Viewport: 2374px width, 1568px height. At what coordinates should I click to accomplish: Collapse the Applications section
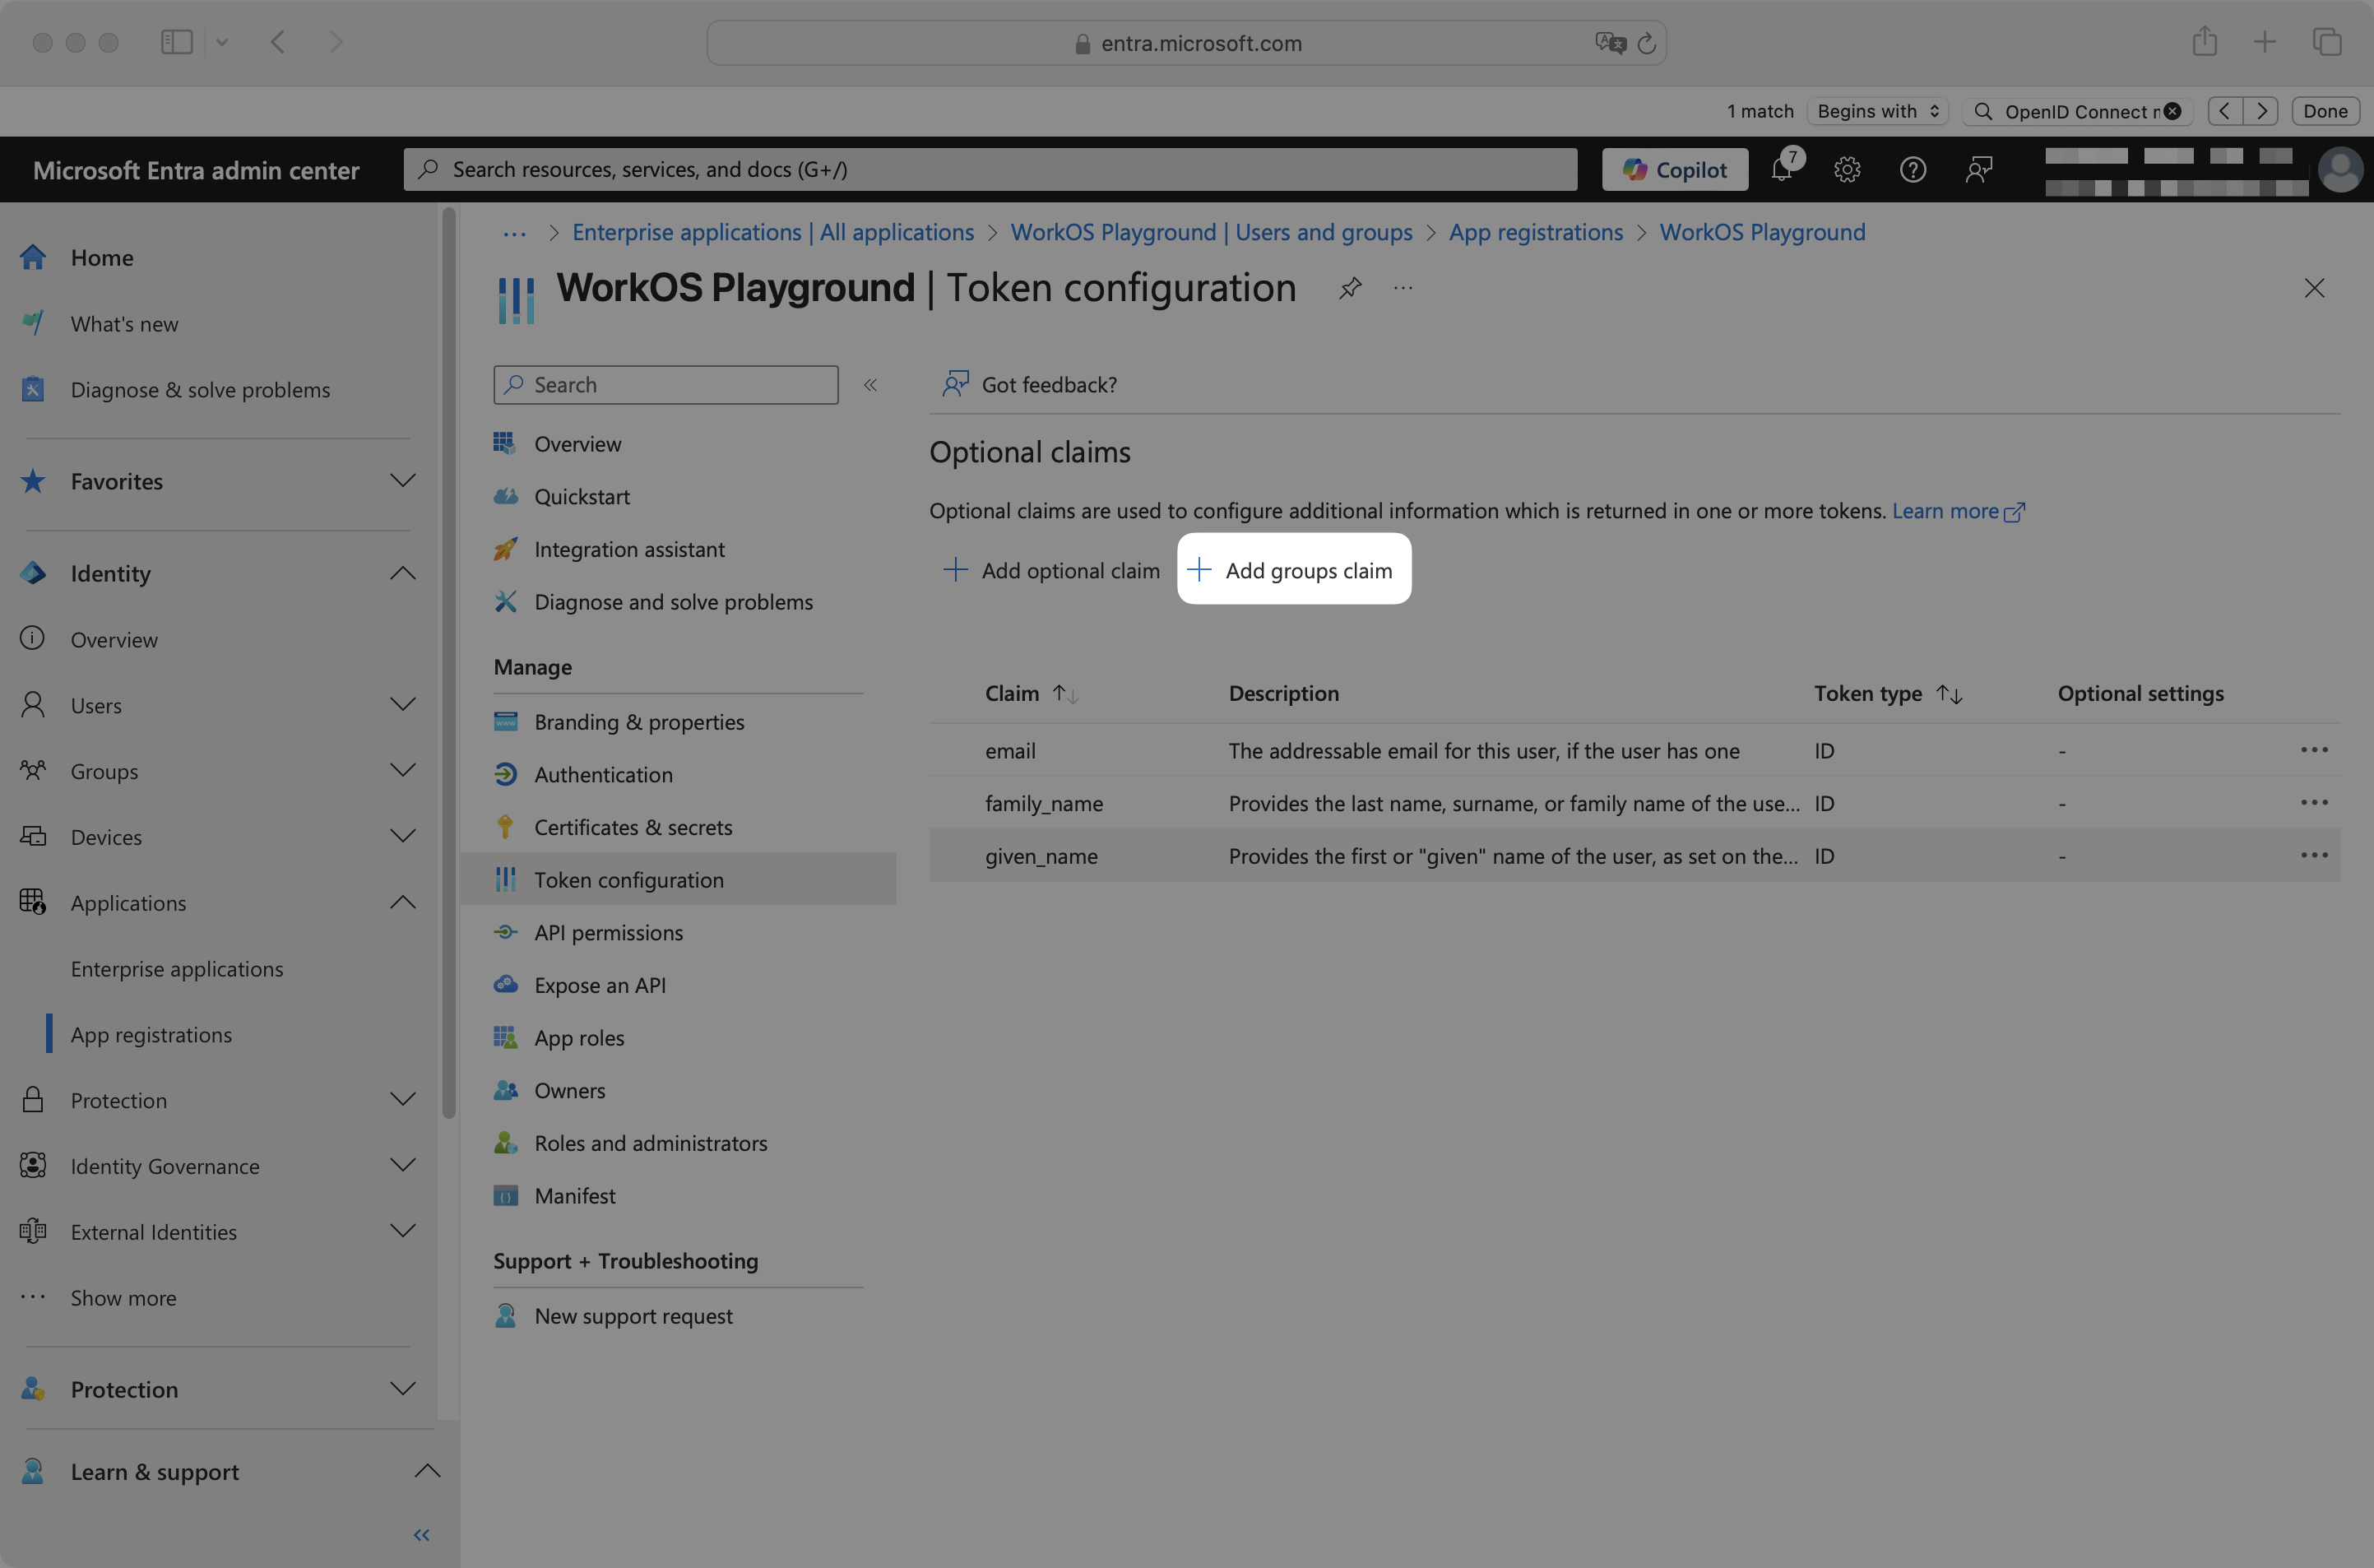404,902
